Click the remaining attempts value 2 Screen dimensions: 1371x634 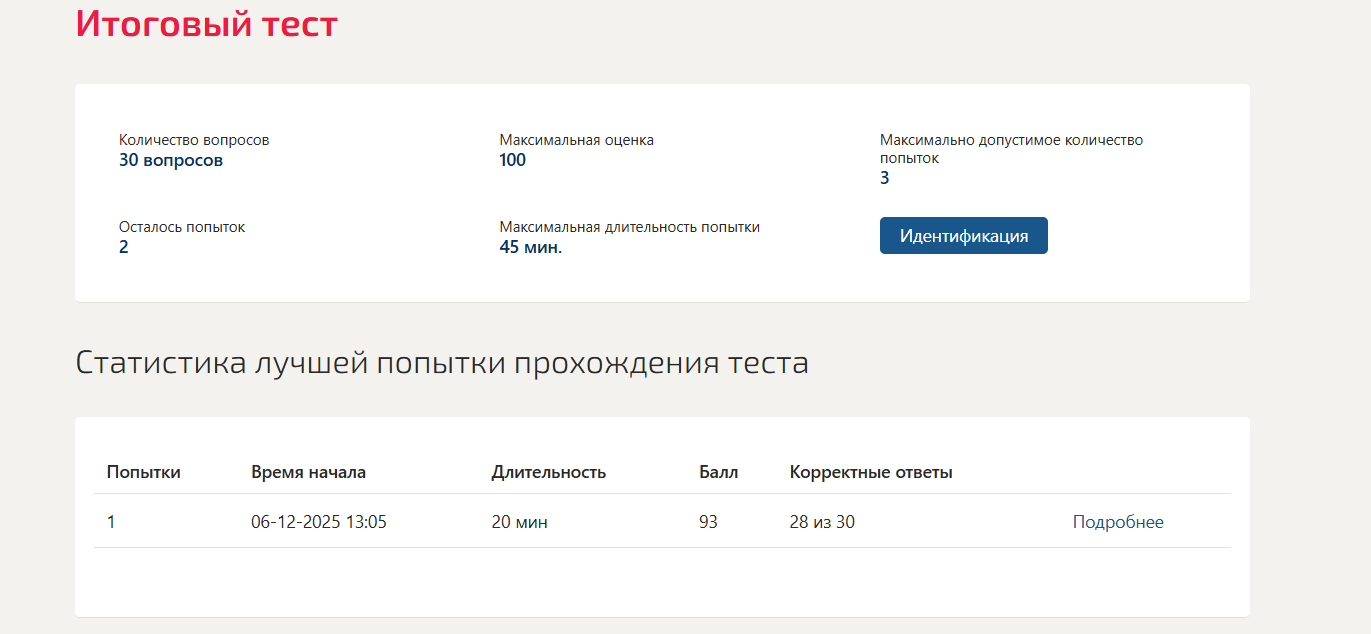[x=124, y=247]
